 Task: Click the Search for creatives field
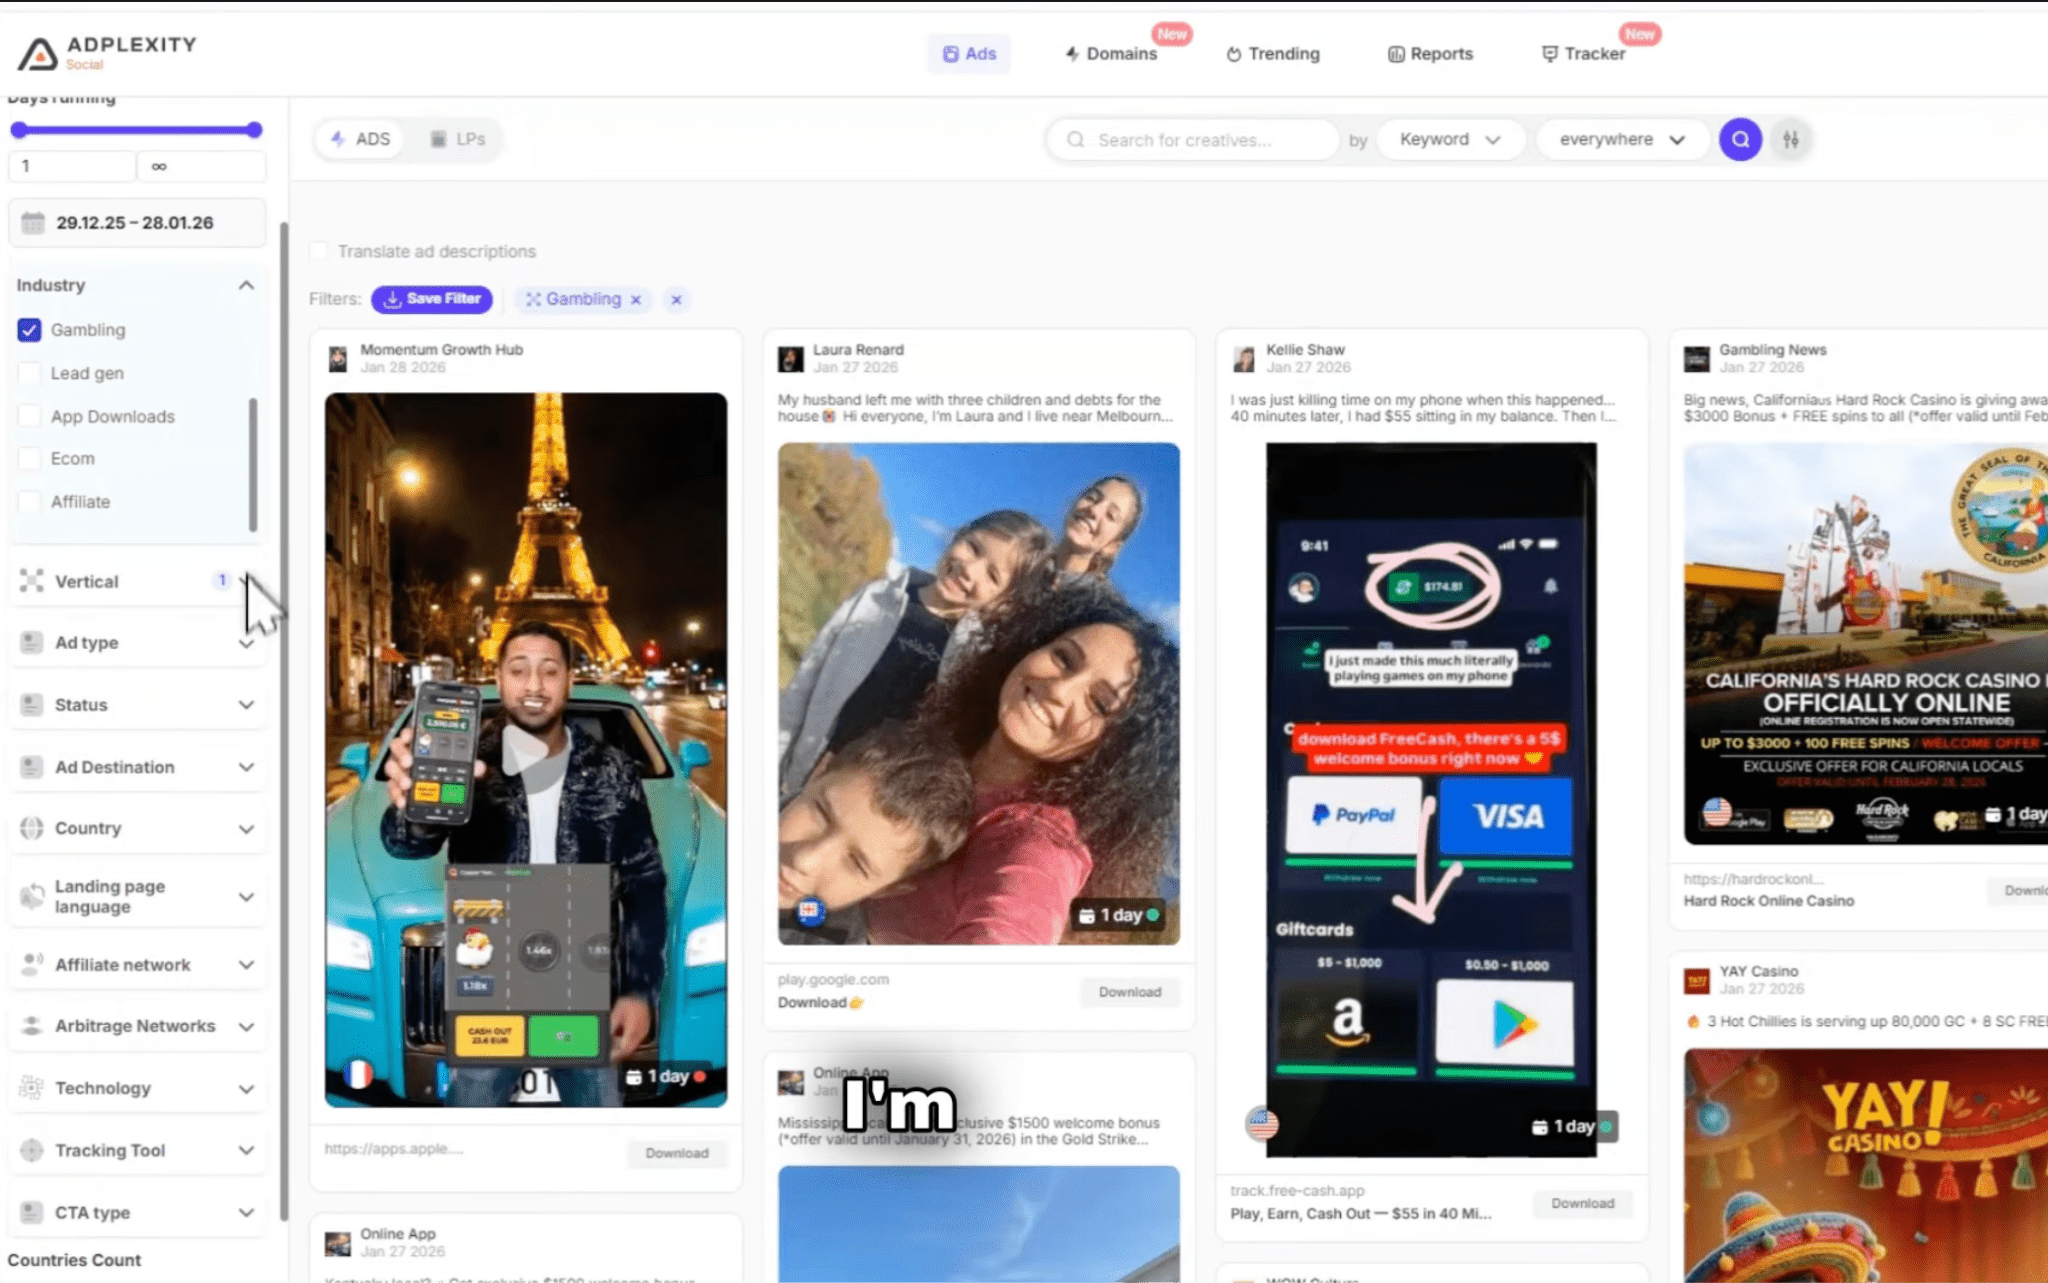coord(1193,140)
